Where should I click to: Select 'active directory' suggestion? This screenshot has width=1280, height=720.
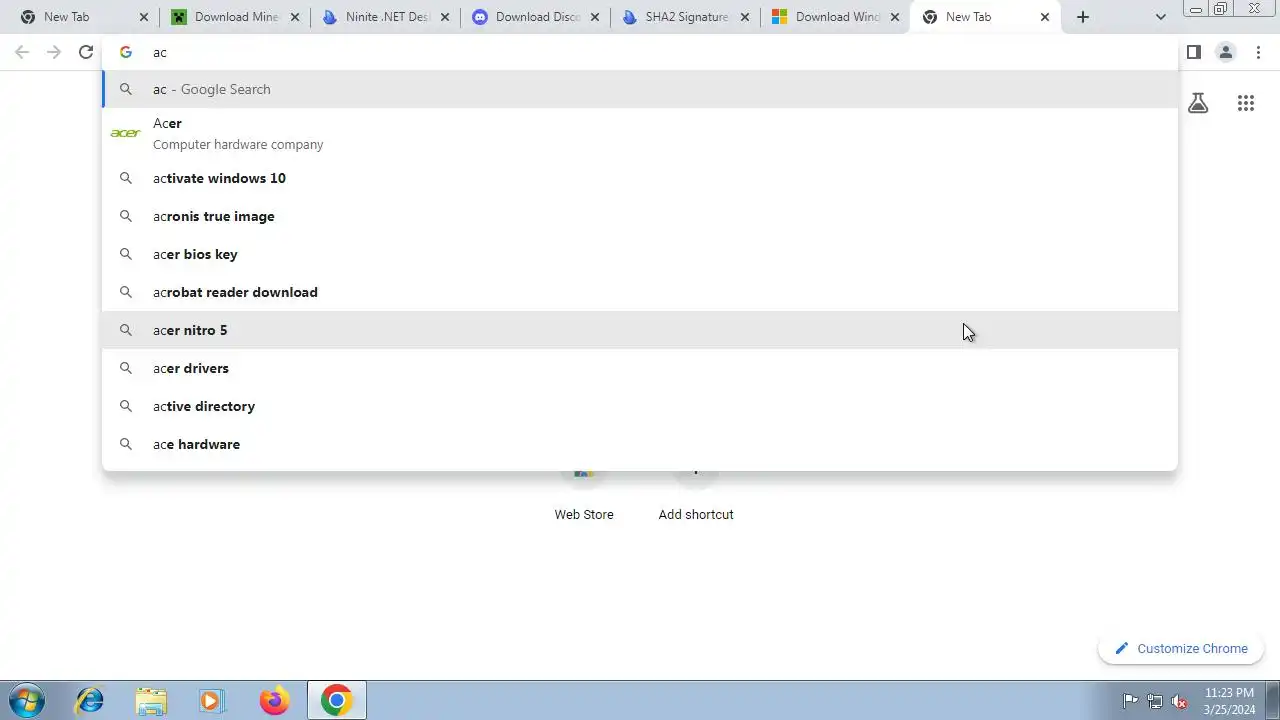click(640, 406)
